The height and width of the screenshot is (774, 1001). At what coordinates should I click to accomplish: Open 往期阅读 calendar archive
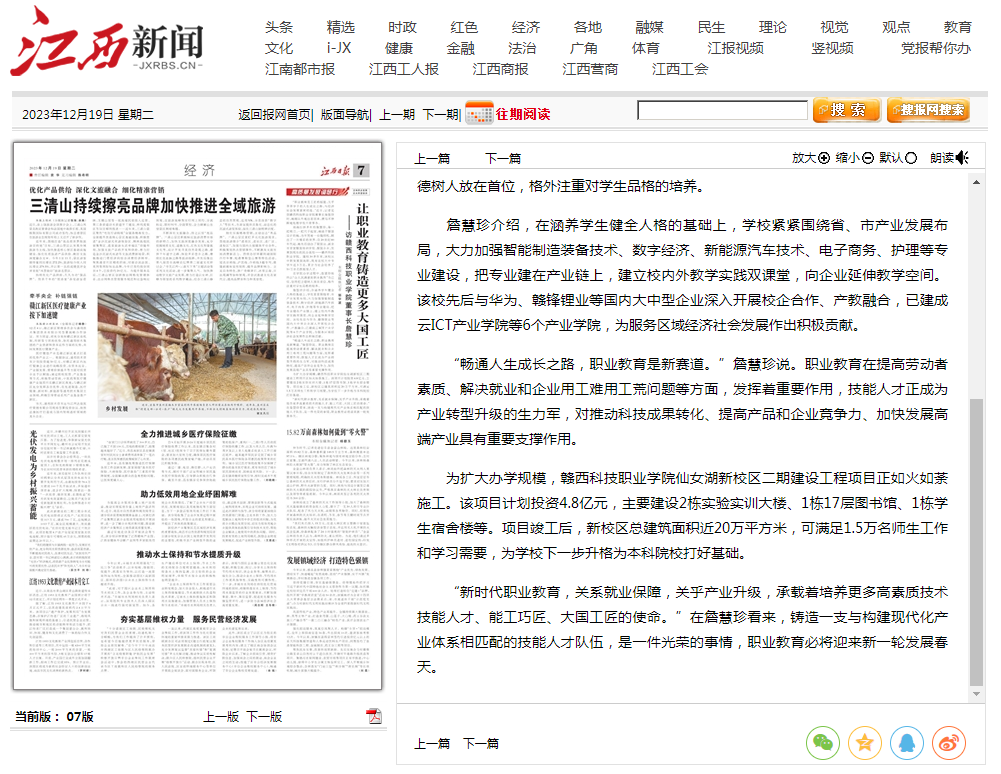[x=508, y=113]
